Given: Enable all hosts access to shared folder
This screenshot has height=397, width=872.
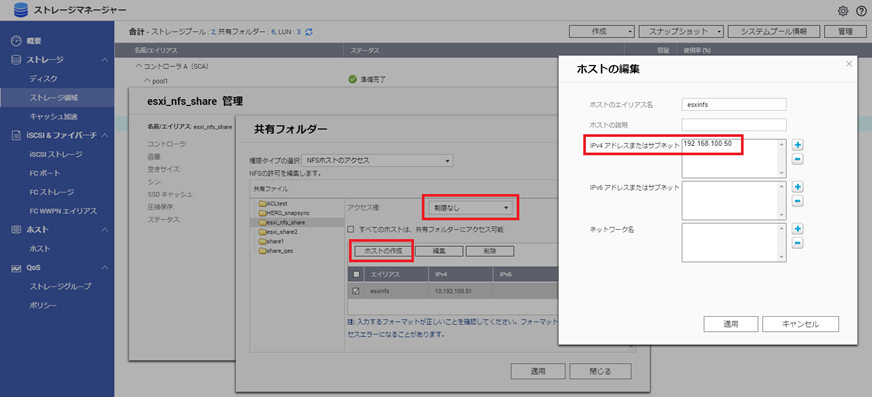Looking at the screenshot, I should tap(350, 229).
